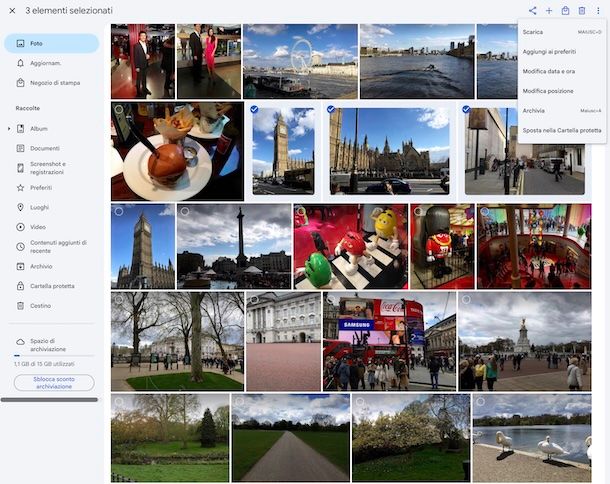This screenshot has height=484, width=610.
Task: Clear selection with the X icon
Action: (12, 11)
